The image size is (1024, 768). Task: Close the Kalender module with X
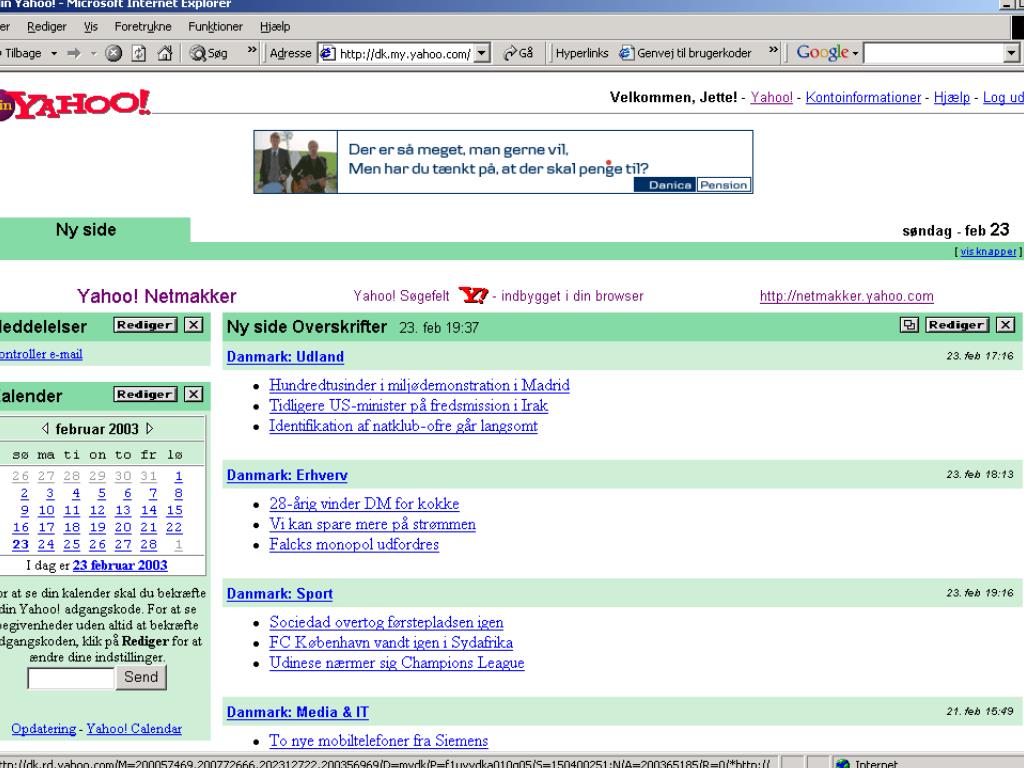tap(193, 394)
